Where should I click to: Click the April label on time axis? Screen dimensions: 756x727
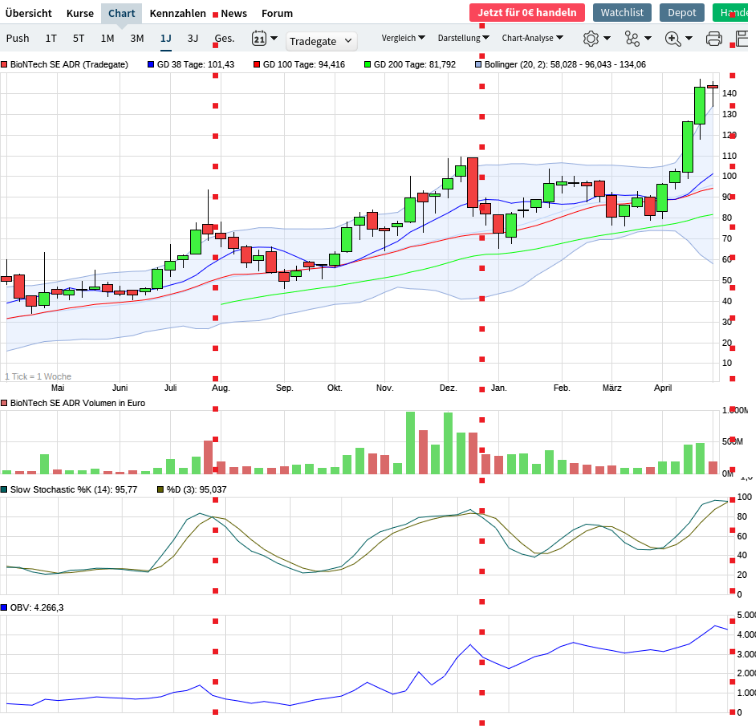pyautogui.click(x=663, y=388)
